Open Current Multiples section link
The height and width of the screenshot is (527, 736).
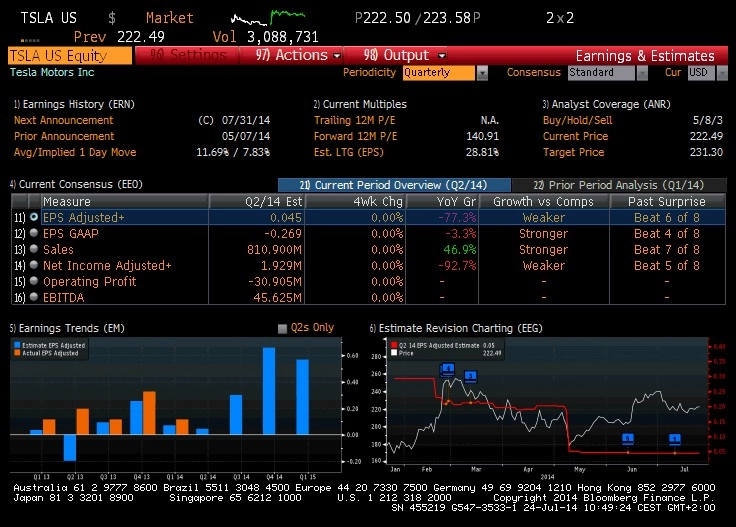click(x=360, y=104)
